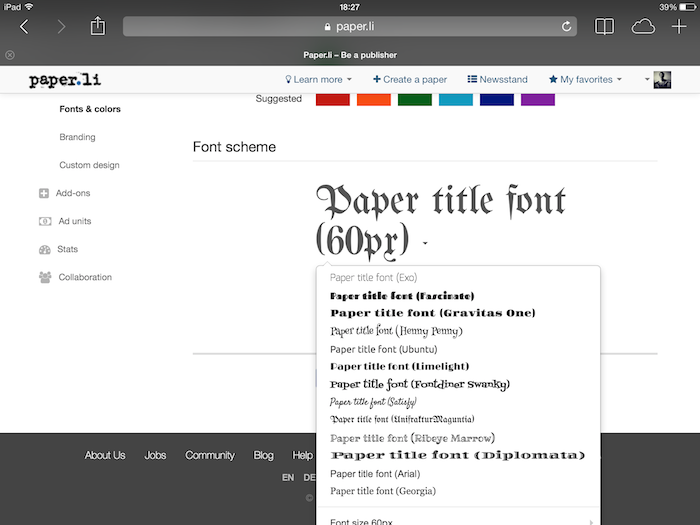This screenshot has width=700, height=525.
Task: Pick the green suggested color swatch
Action: [415, 100]
